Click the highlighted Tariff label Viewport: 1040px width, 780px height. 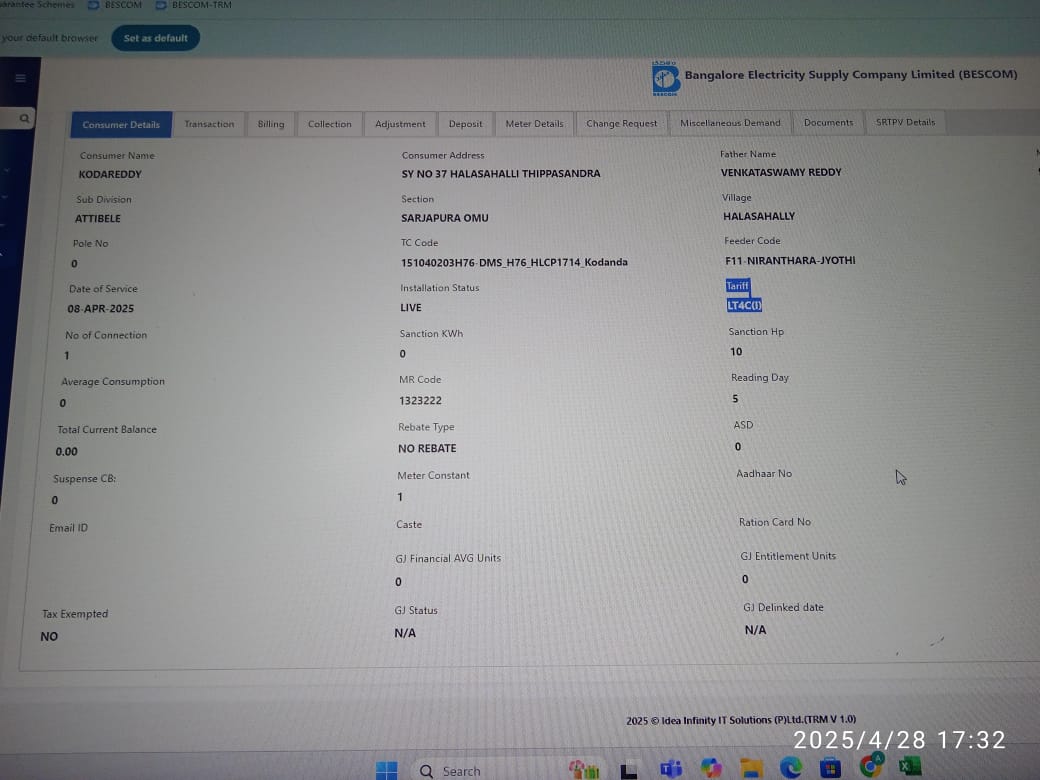coord(738,286)
